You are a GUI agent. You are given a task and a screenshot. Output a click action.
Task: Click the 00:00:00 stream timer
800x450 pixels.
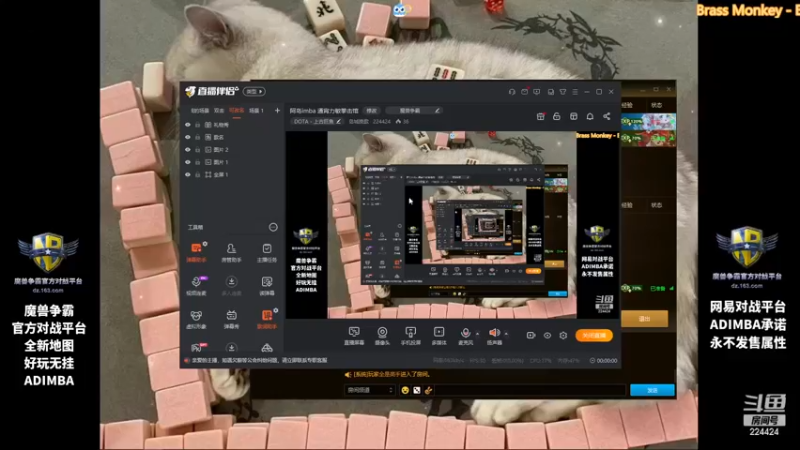[x=603, y=361]
